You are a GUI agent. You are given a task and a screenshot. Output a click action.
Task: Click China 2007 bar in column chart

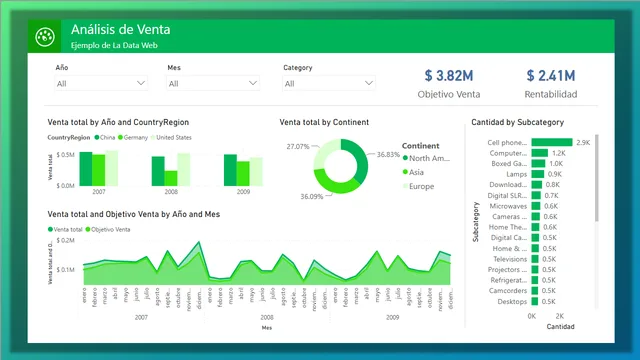pos(85,169)
